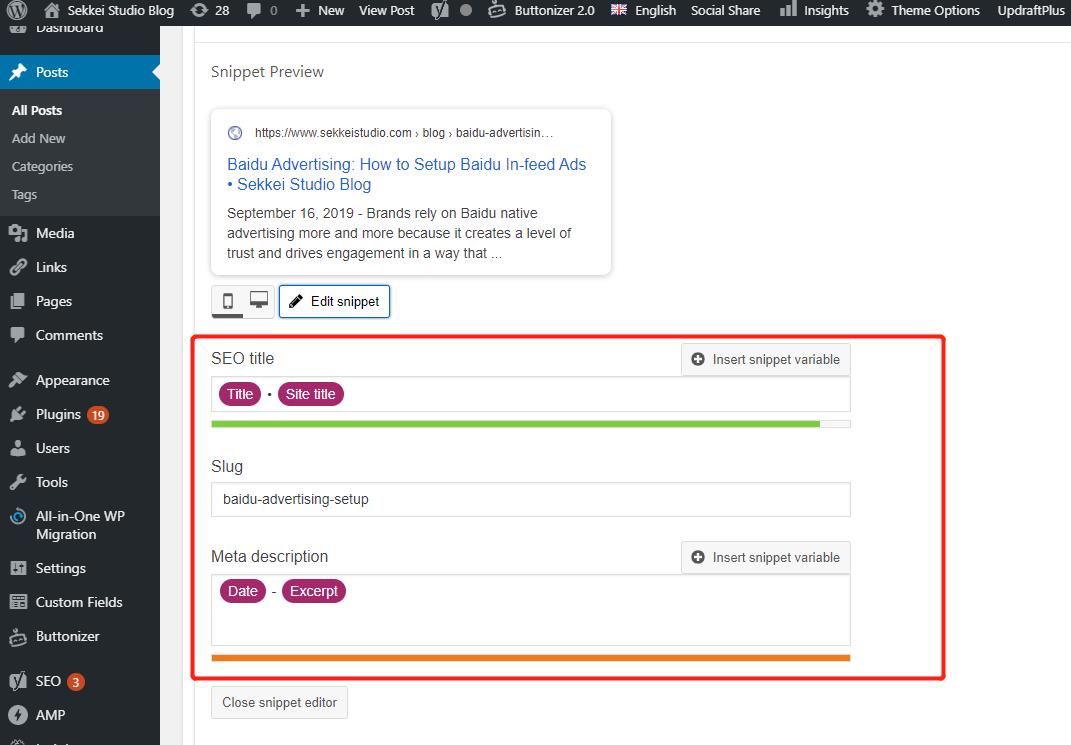1071x745 pixels.
Task: Open the Yoast SEO icon in admin bar
Action: [x=439, y=10]
